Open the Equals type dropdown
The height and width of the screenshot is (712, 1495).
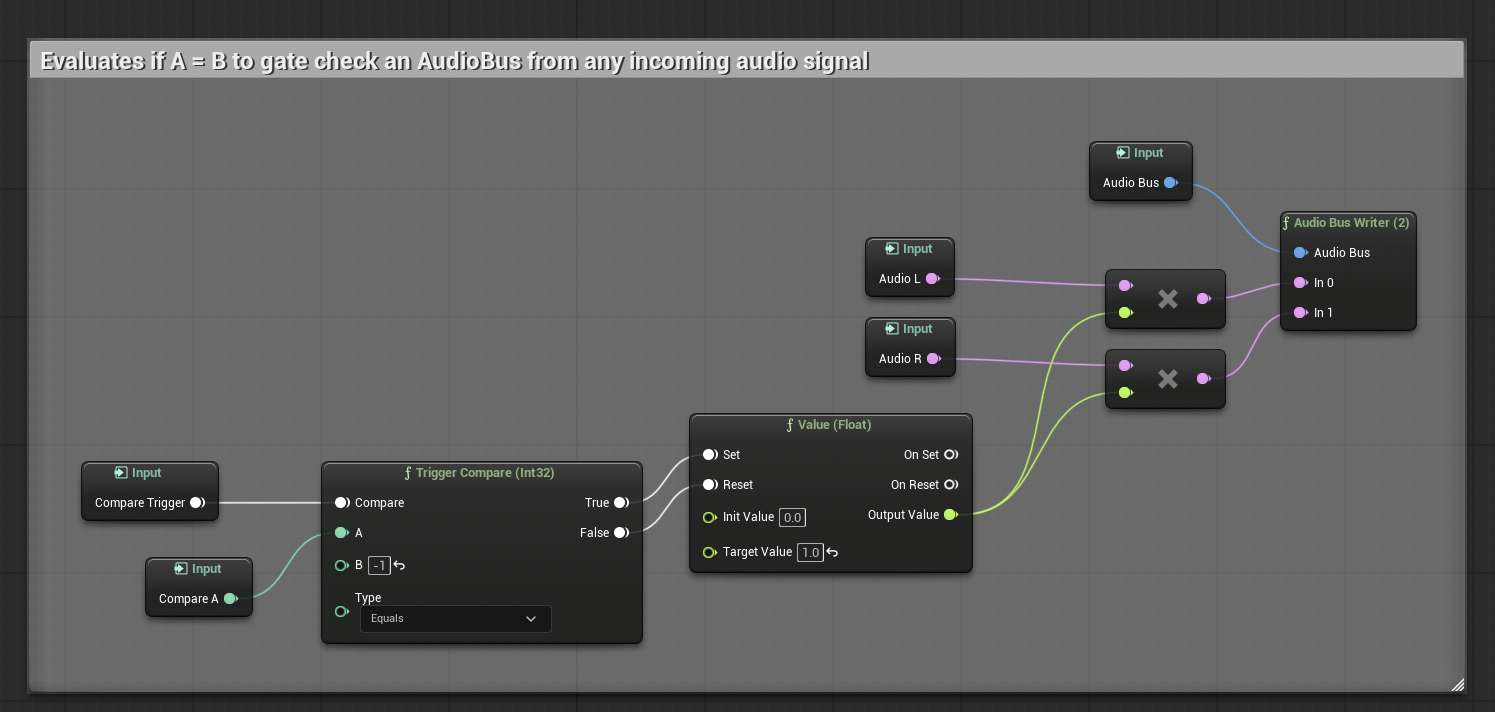(455, 618)
